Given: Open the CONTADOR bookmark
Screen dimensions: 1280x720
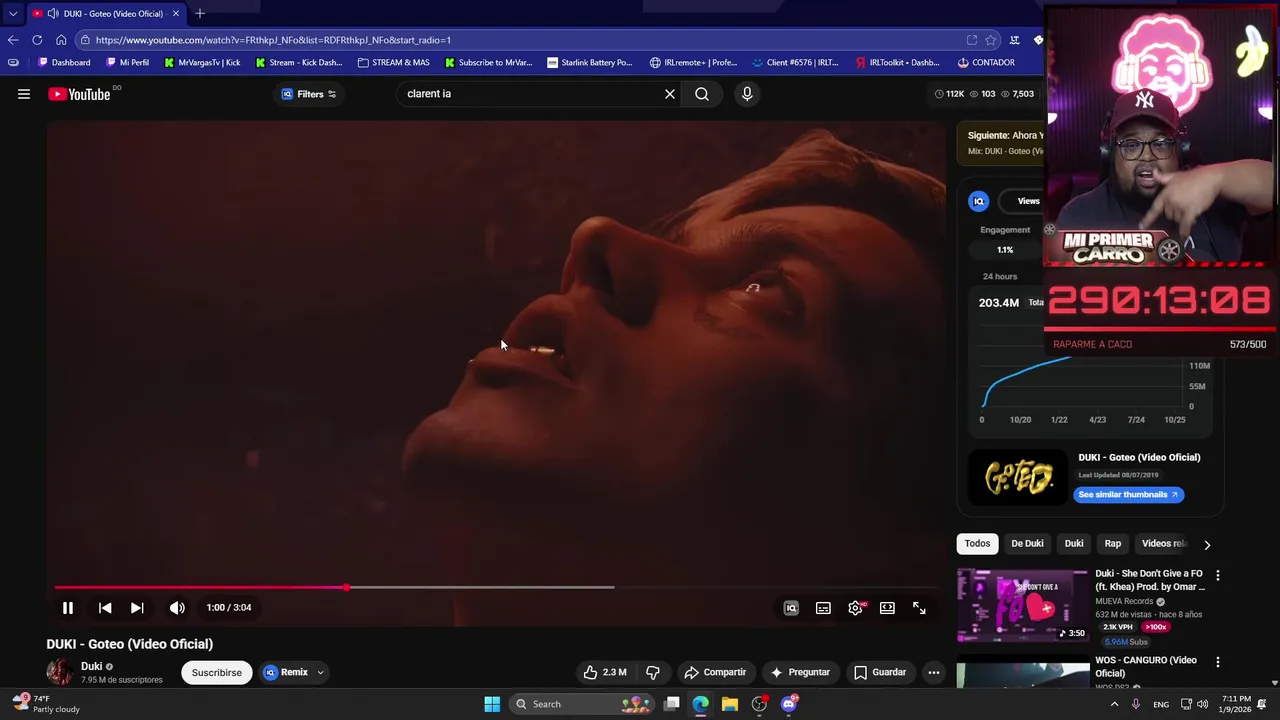Looking at the screenshot, I should pos(986,62).
